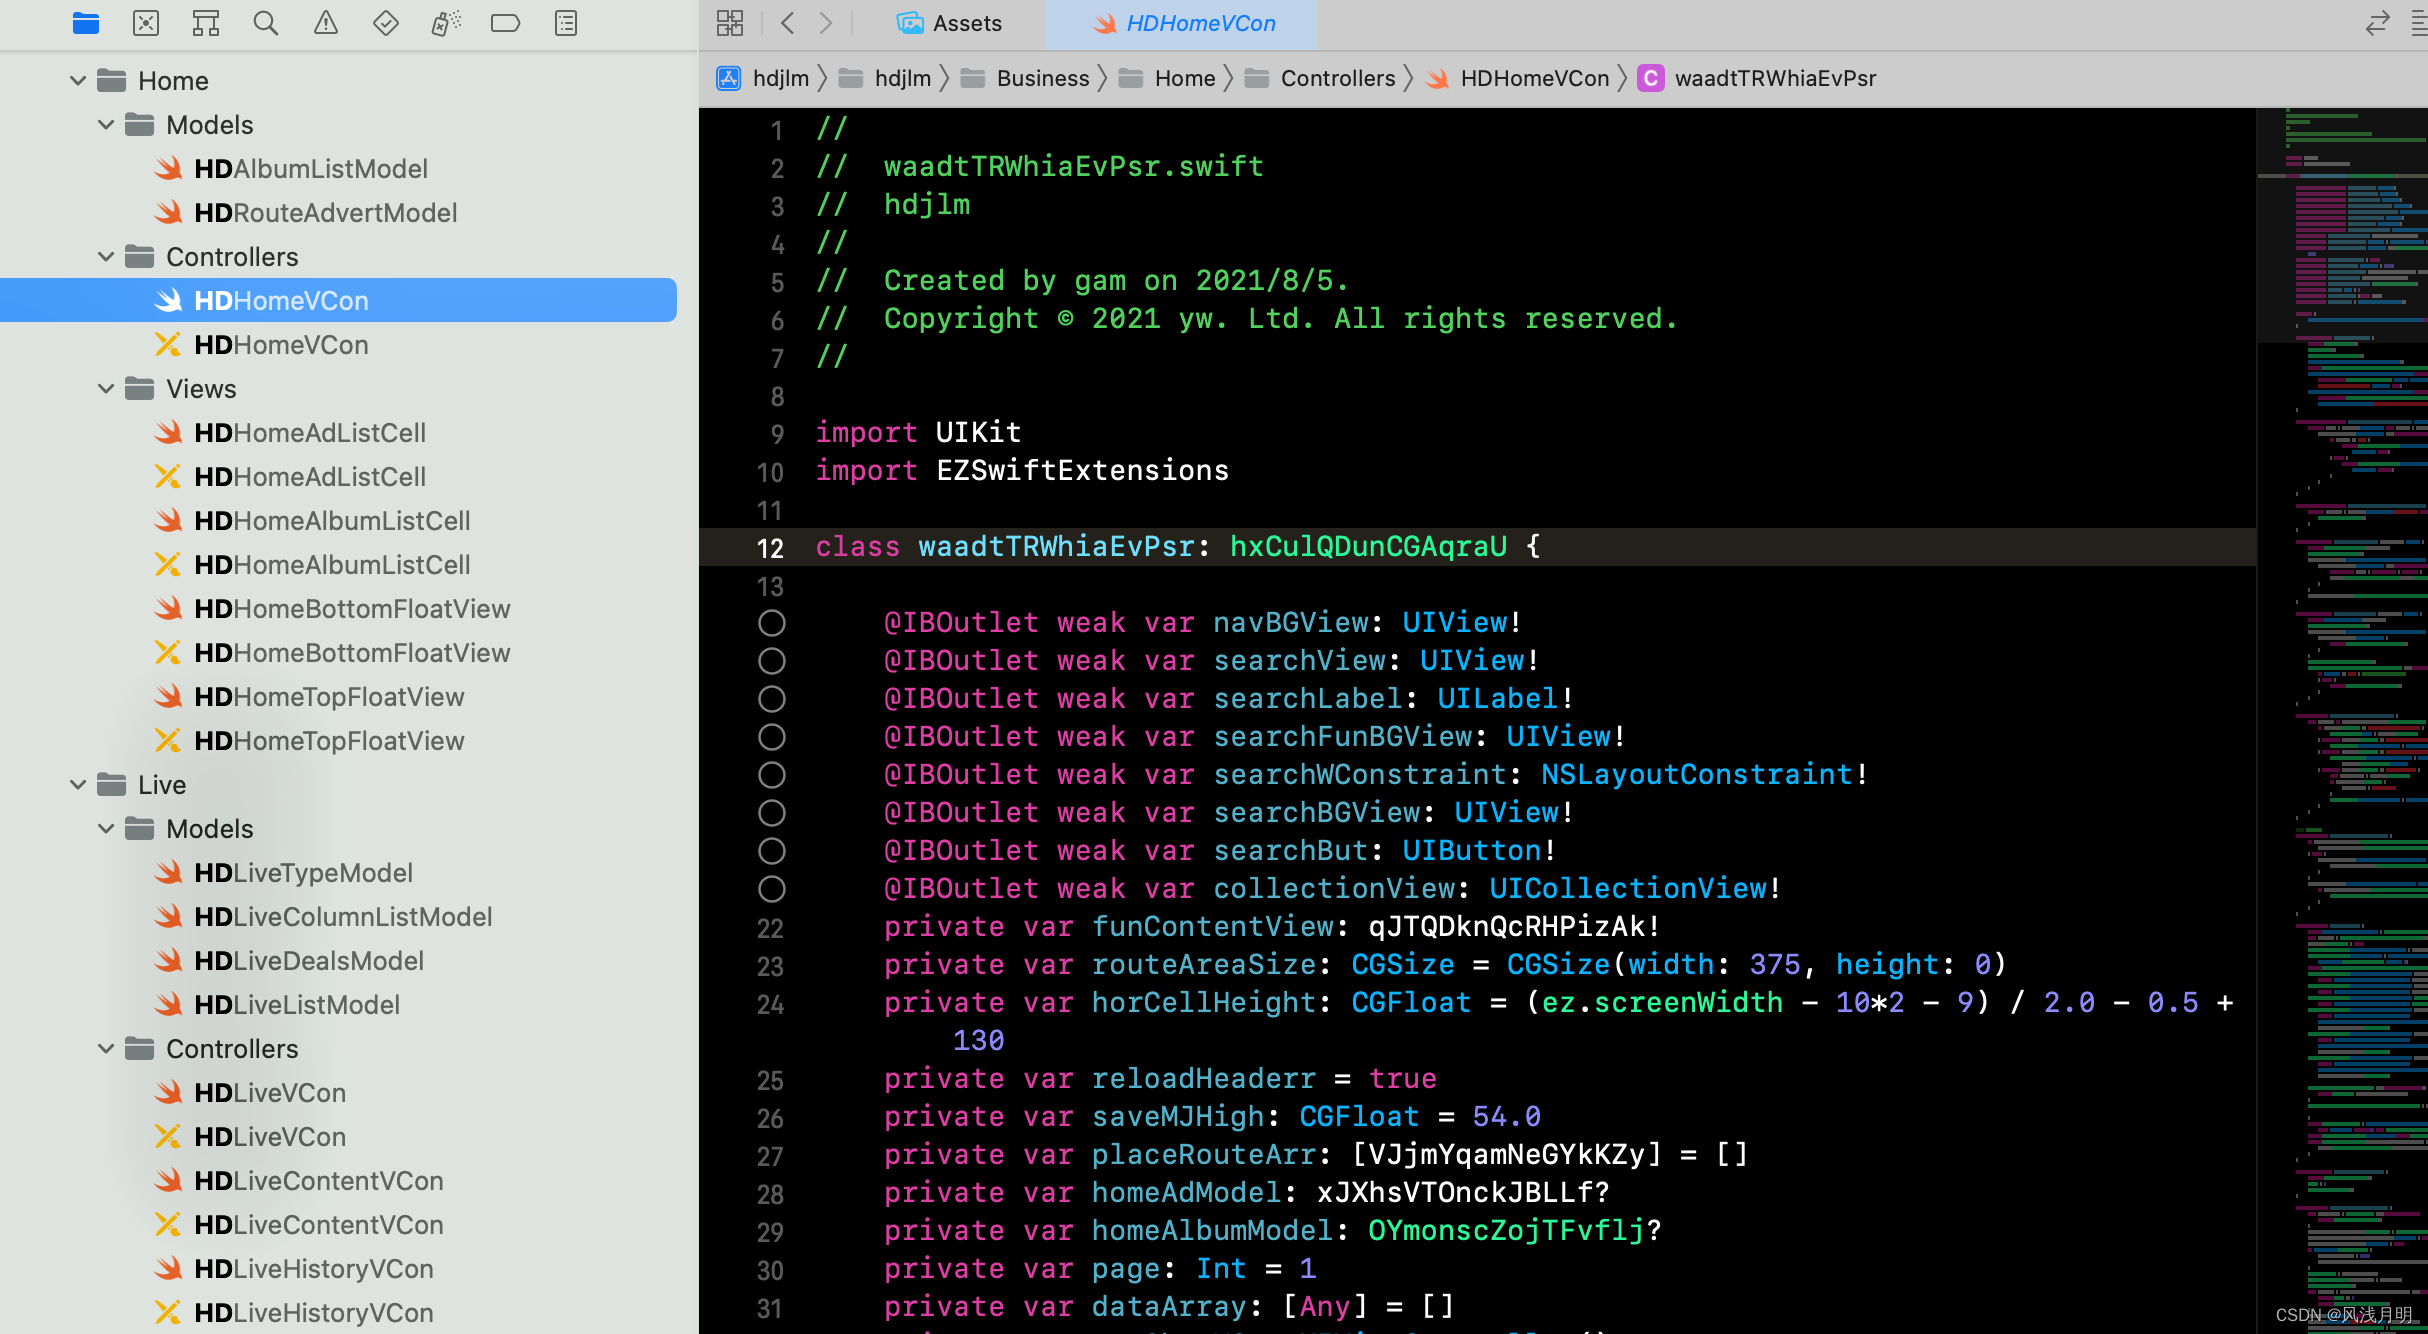Toggle outlet connection circle for searchBut
This screenshot has width=2428, height=1334.
pos(772,851)
